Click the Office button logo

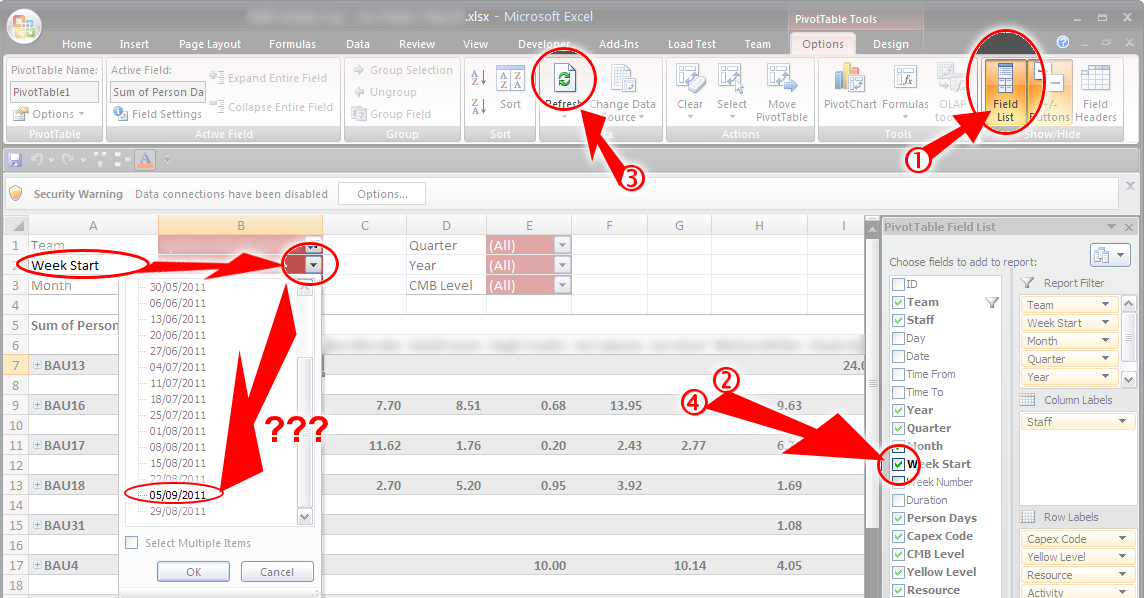point(23,27)
